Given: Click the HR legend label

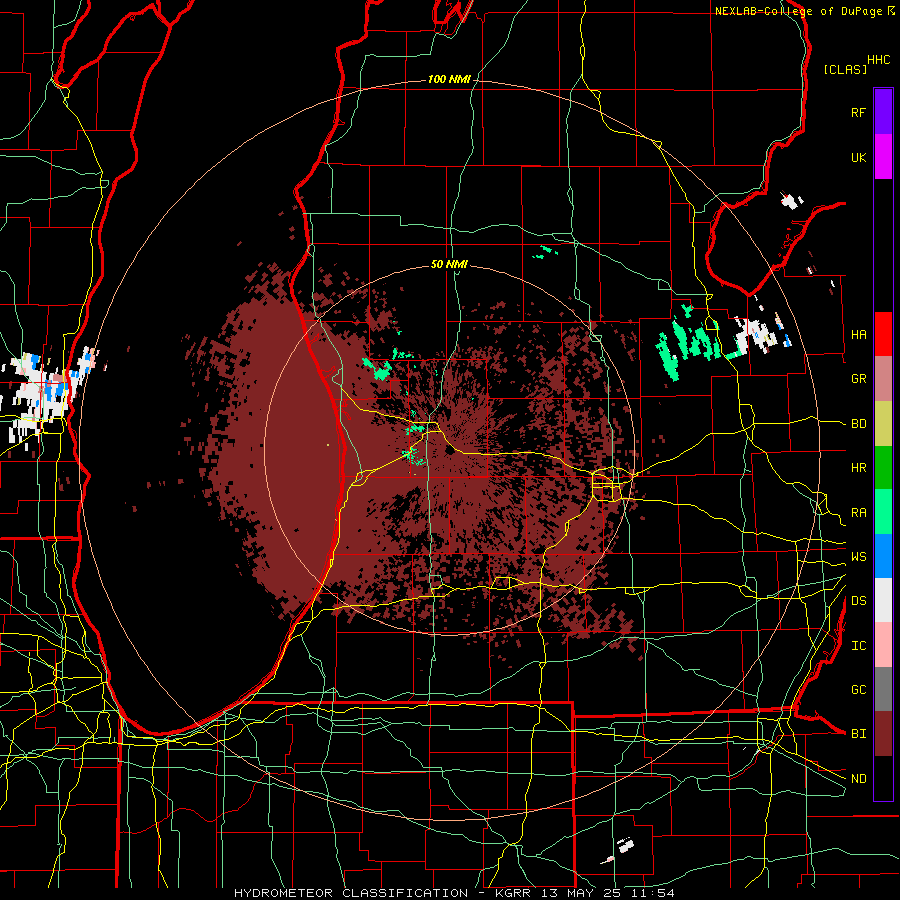Looking at the screenshot, I should [x=859, y=468].
